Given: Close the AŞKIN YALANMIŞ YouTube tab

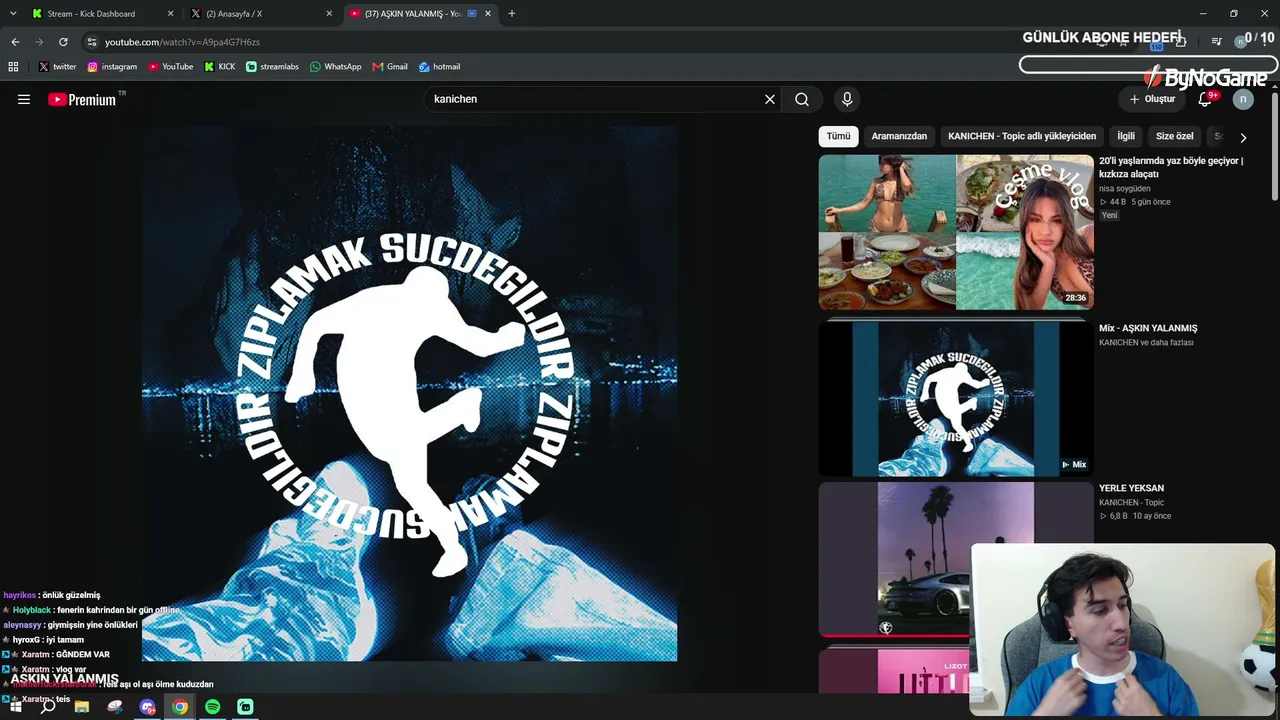Looking at the screenshot, I should pyautogui.click(x=488, y=14).
